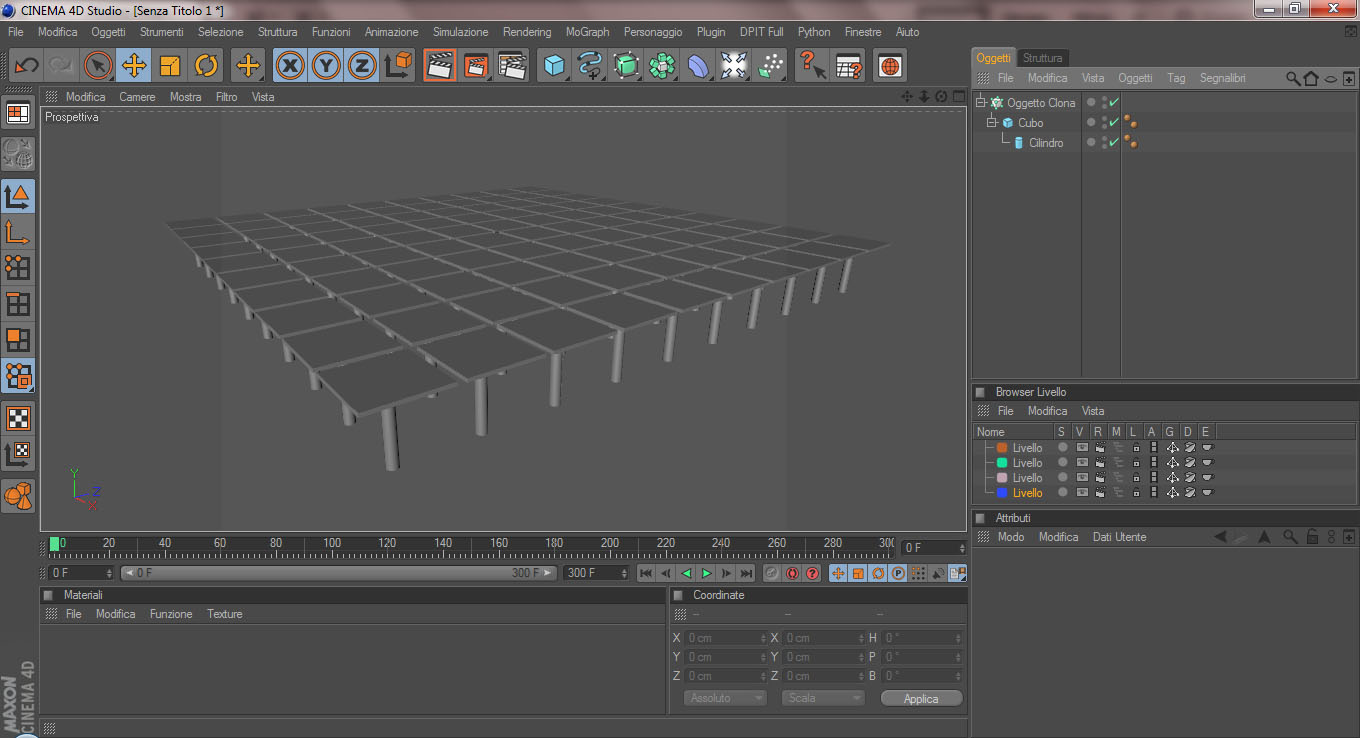The width and height of the screenshot is (1360, 738).
Task: Switch to the Struttura tab
Action: point(1042,58)
